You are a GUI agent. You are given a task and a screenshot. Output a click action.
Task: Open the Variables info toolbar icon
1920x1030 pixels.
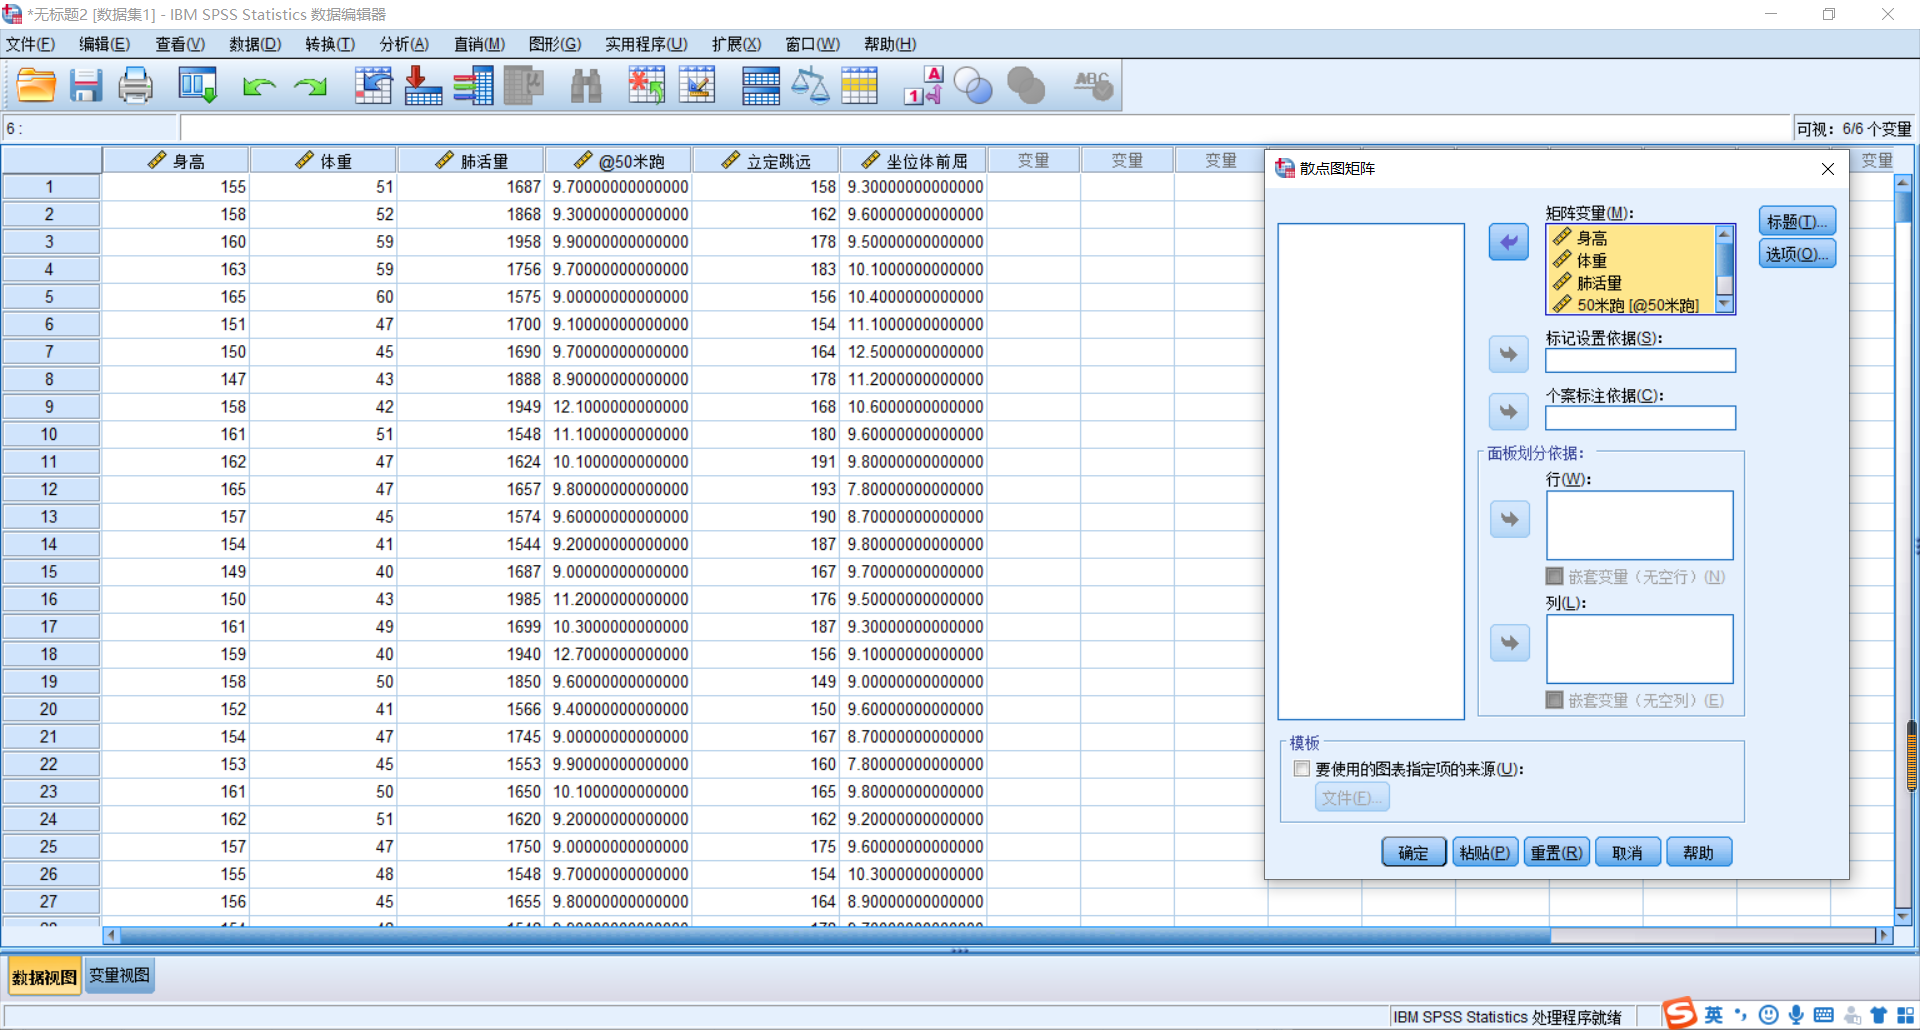tap(473, 86)
